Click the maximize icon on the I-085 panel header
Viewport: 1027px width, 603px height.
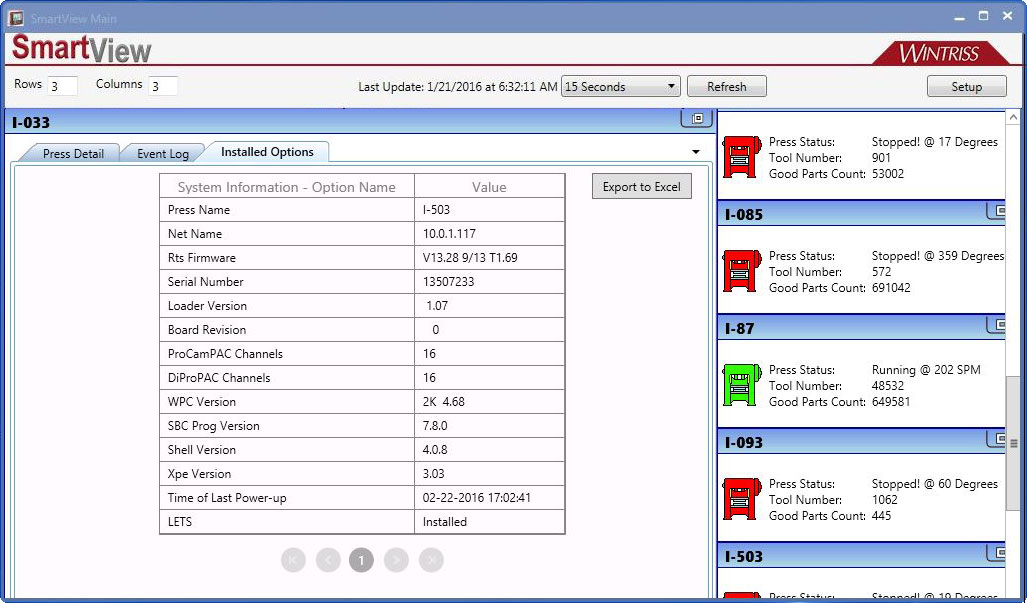click(x=998, y=211)
